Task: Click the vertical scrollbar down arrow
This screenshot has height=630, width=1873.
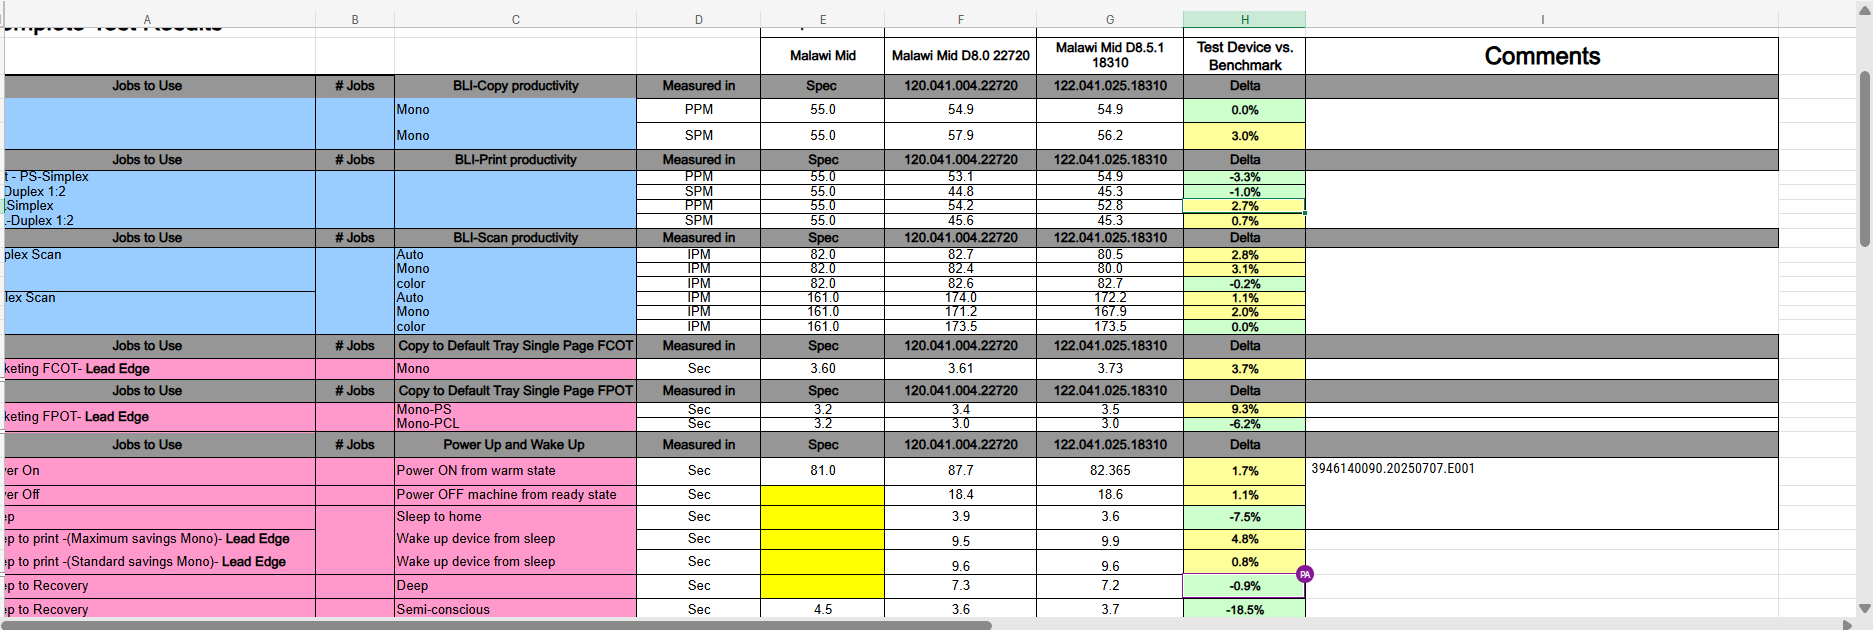Action: 1865,608
